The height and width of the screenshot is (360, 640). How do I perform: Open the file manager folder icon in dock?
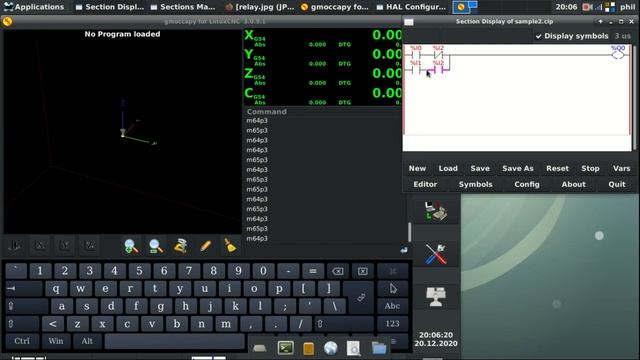(379, 348)
